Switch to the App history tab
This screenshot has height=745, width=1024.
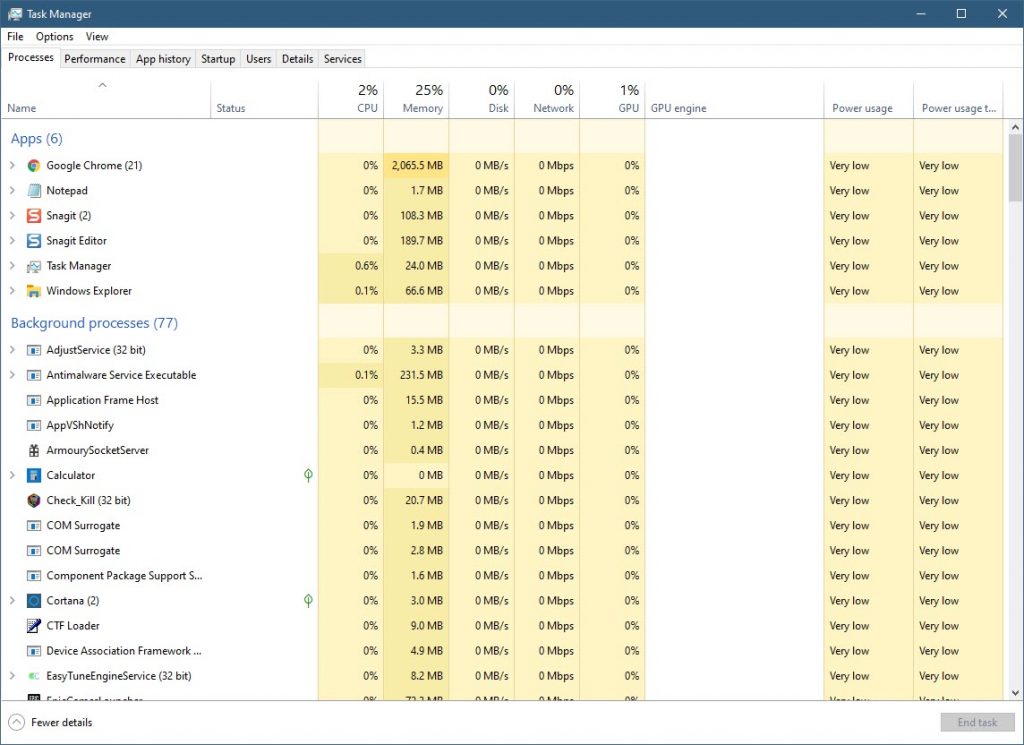pos(163,59)
